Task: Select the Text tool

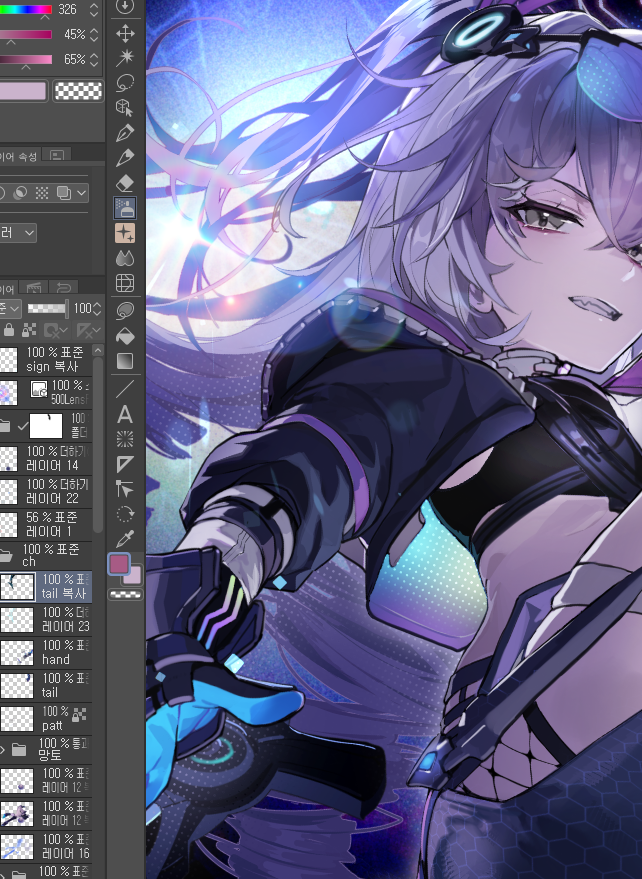Action: (124, 414)
